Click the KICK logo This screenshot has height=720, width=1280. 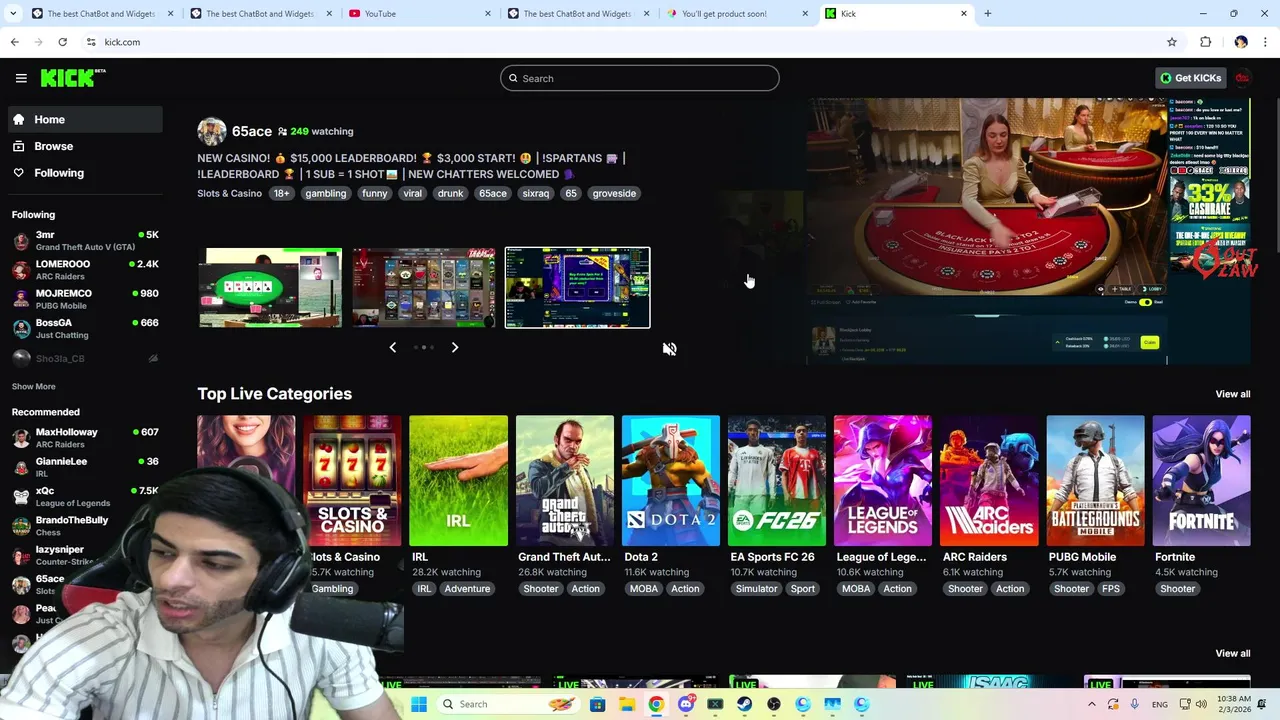coord(72,78)
